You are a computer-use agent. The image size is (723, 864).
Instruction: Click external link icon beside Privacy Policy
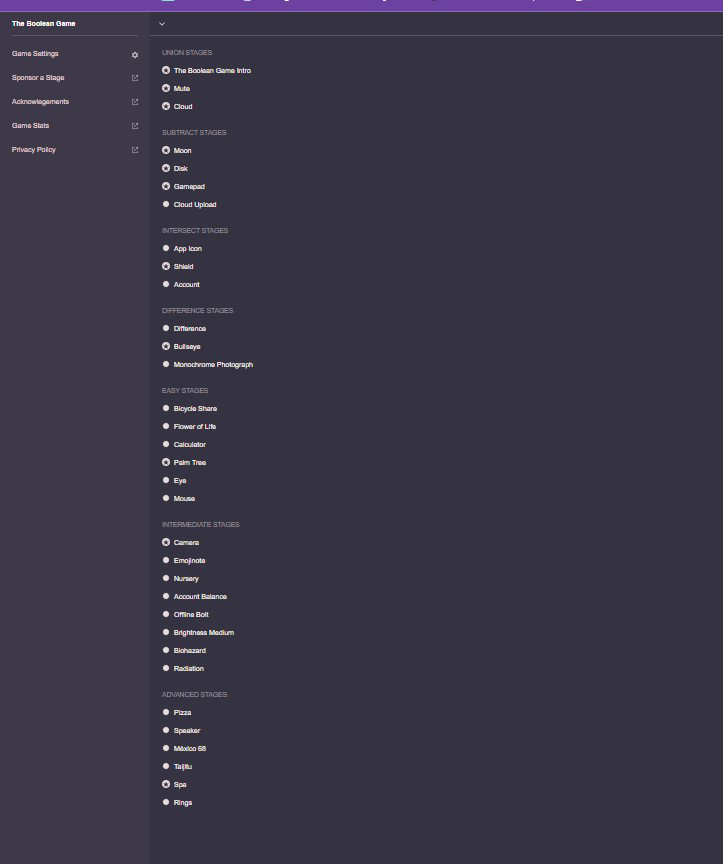pos(135,150)
